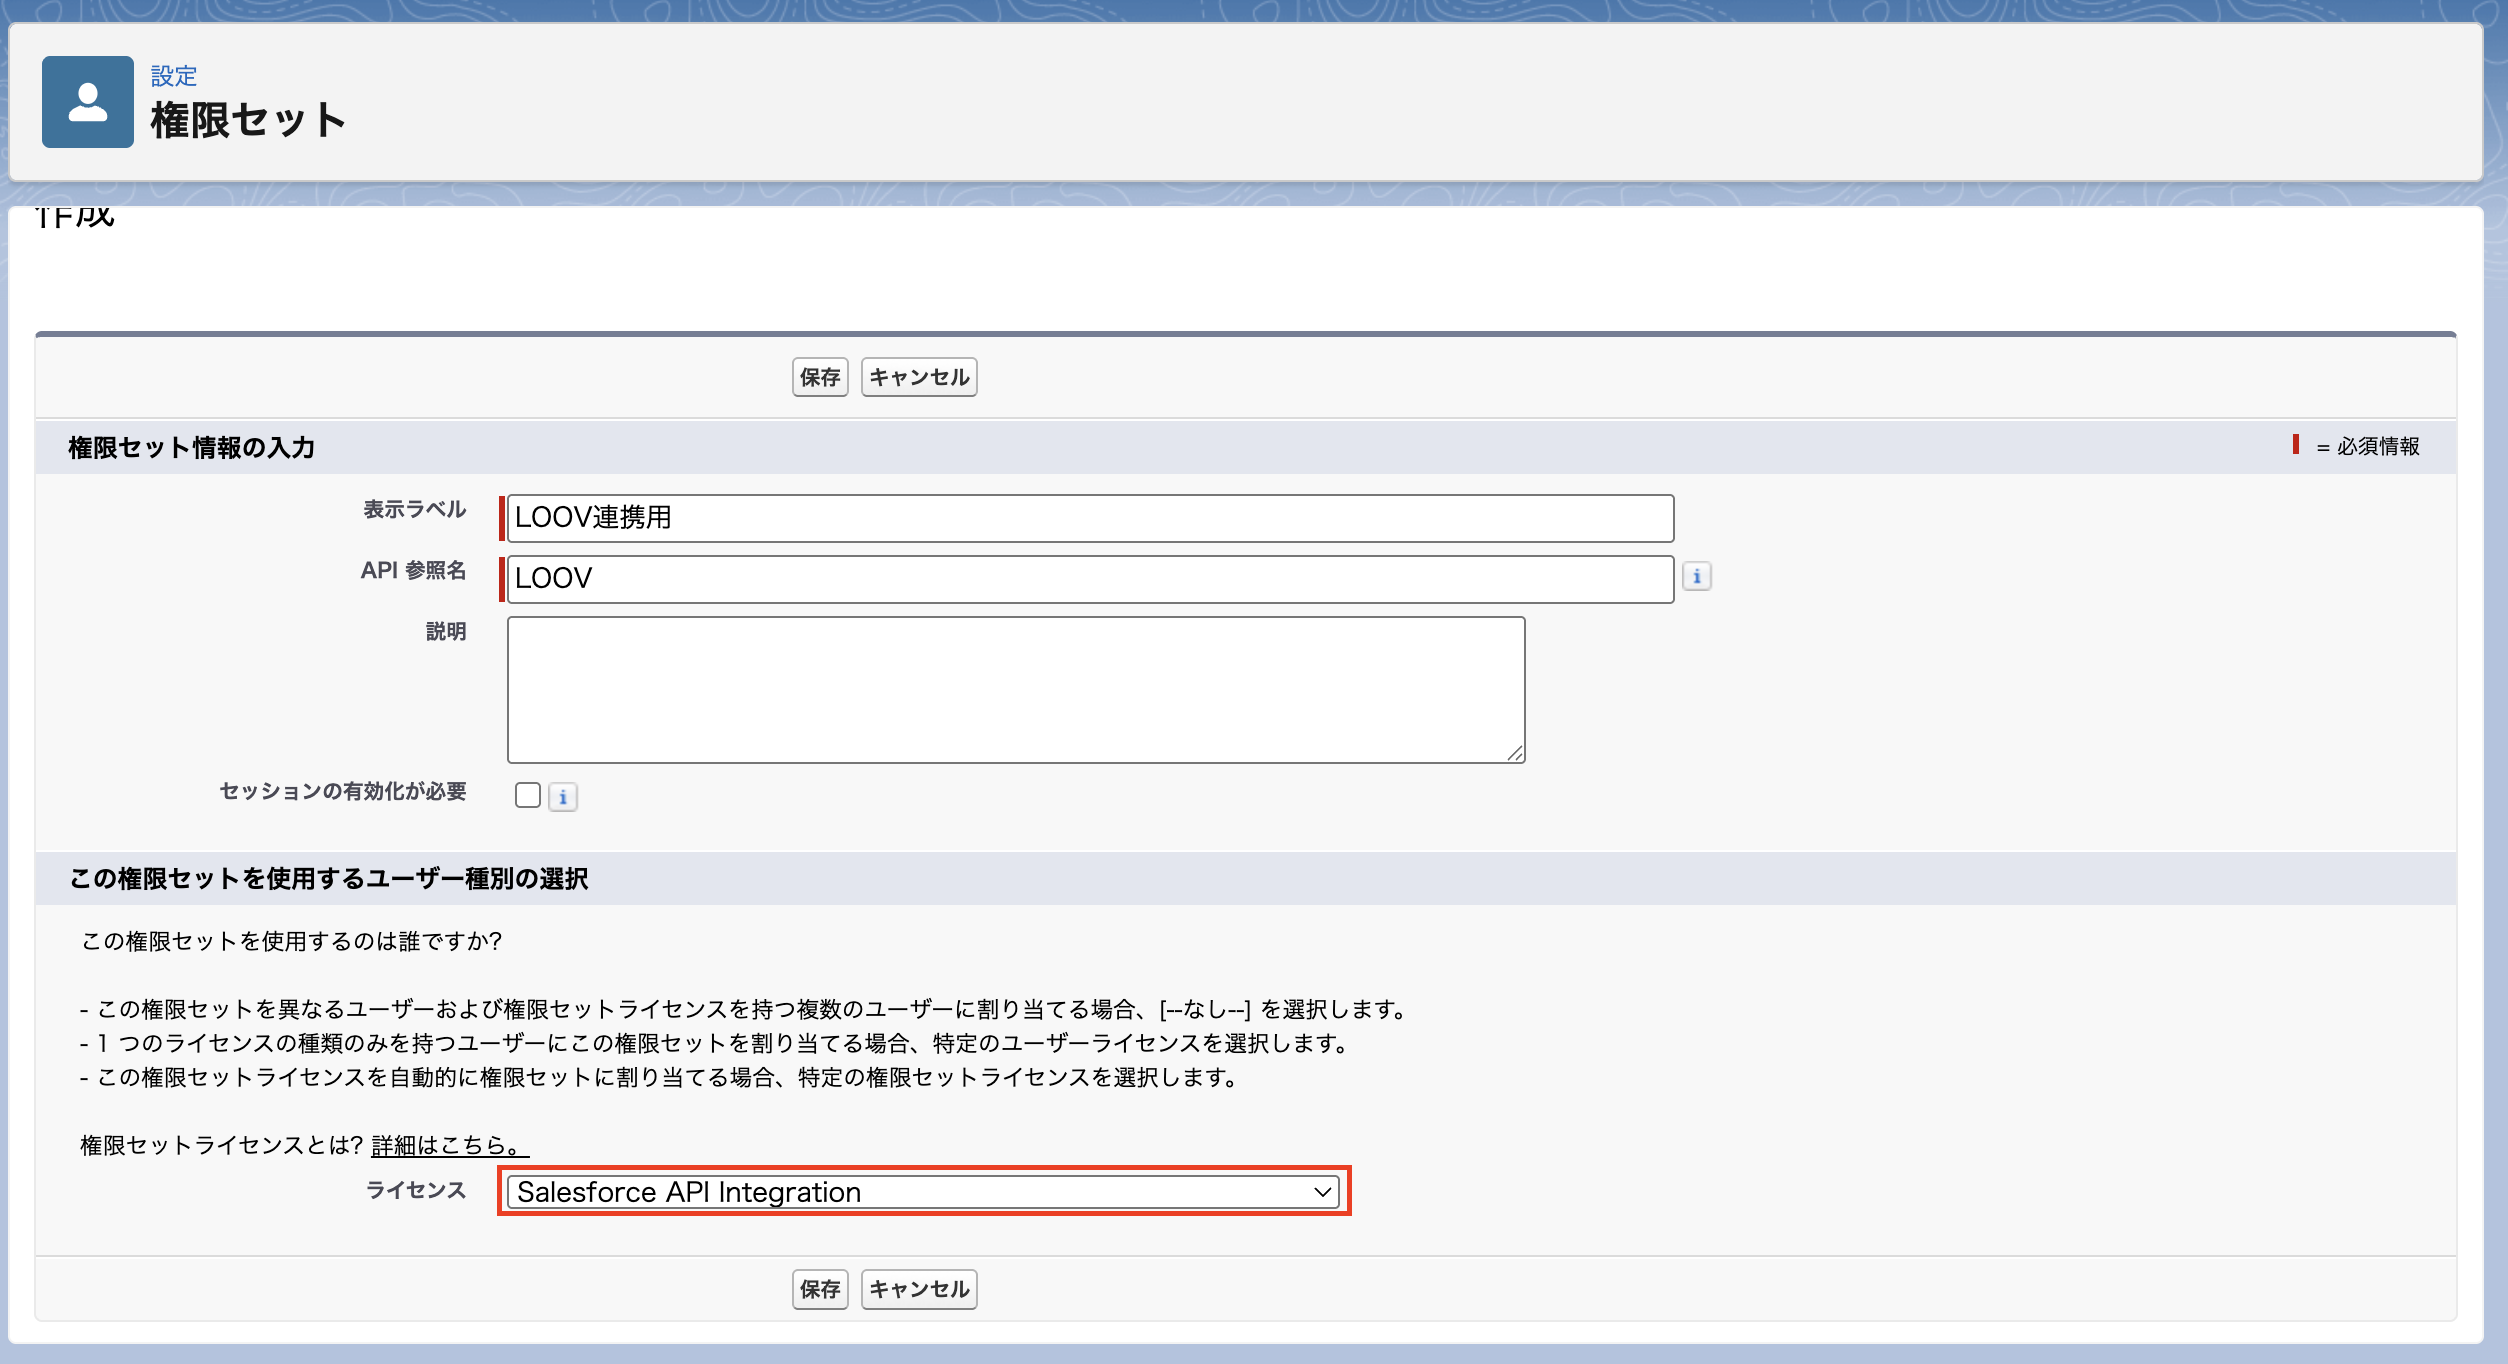Image resolution: width=2508 pixels, height=1364 pixels.
Task: Click the info icon next to session checkbox
Action: tap(563, 797)
